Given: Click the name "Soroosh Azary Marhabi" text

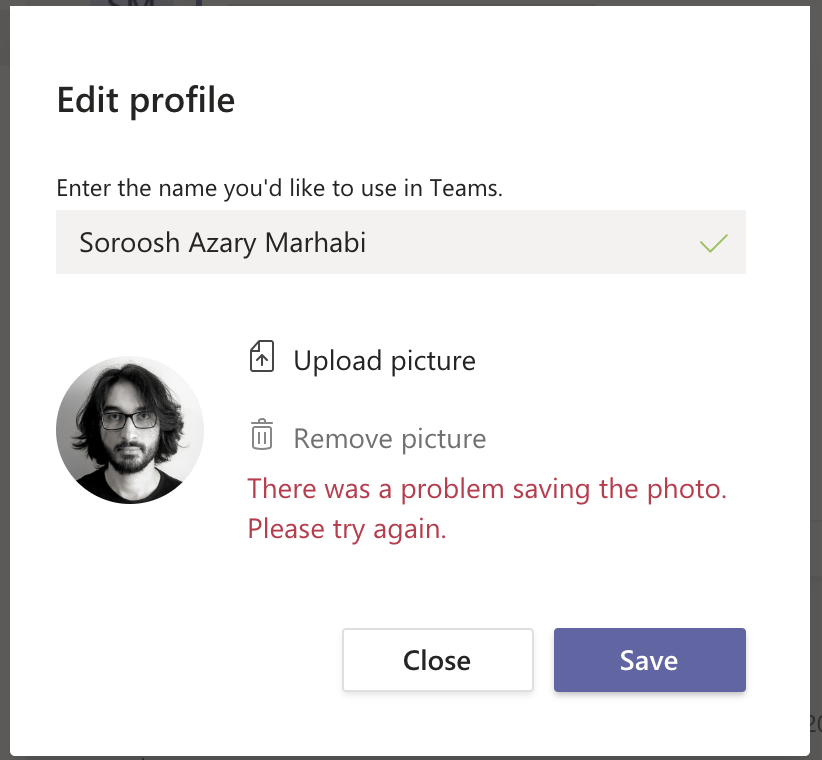Looking at the screenshot, I should pyautogui.click(x=222, y=242).
